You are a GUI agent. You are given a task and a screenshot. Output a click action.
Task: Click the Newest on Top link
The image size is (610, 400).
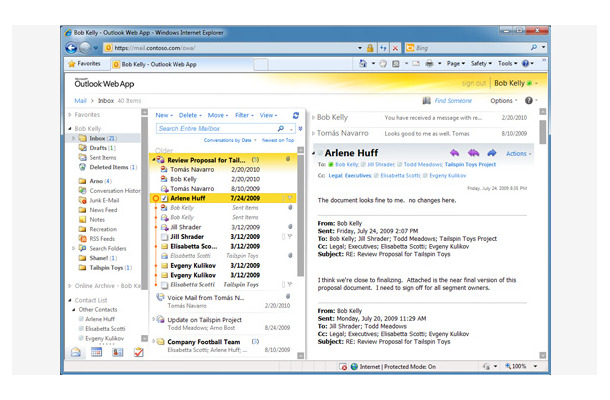click(x=278, y=140)
